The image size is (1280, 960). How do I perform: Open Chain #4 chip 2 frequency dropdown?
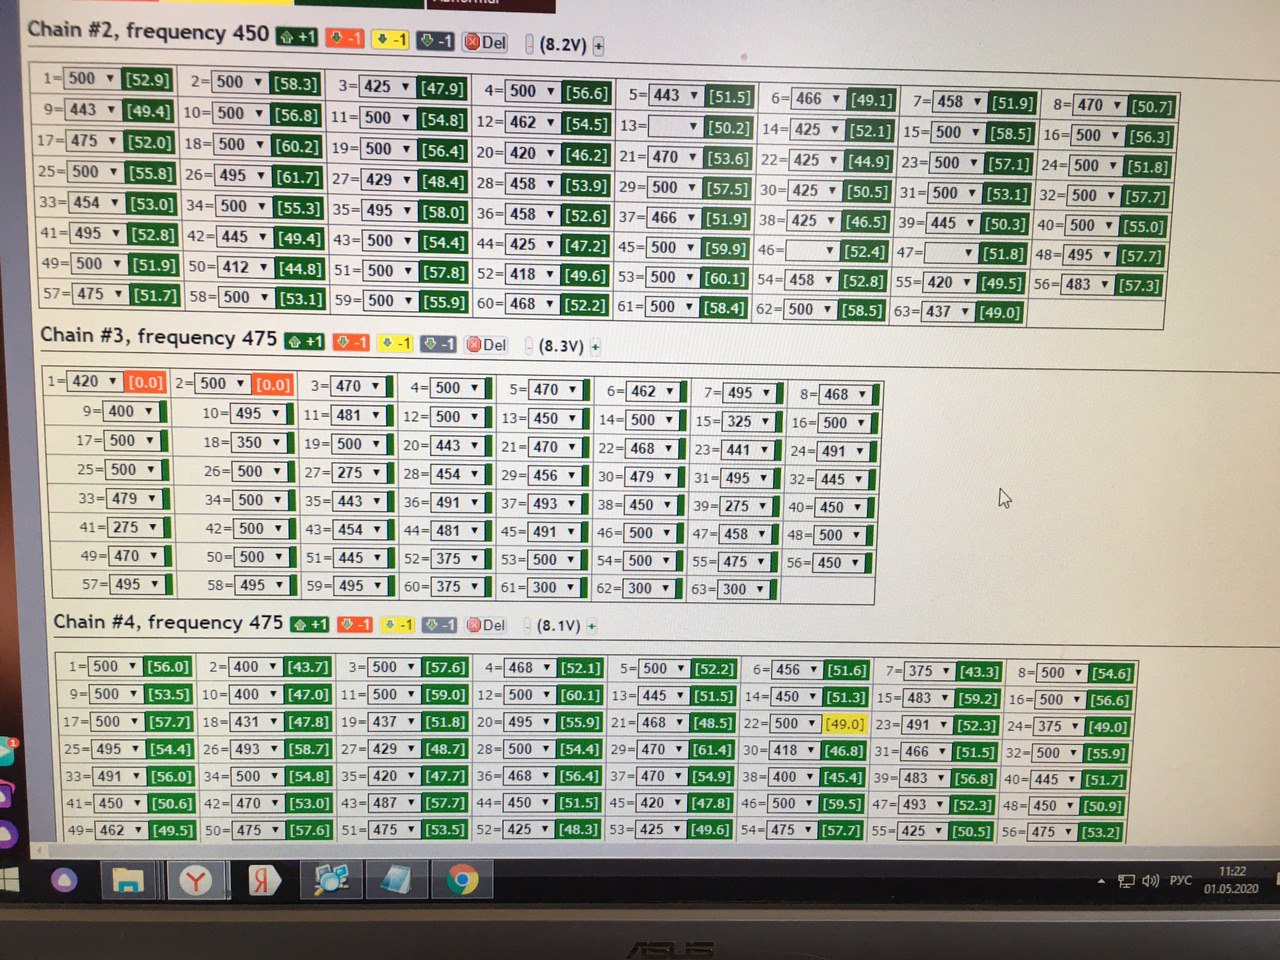tap(257, 666)
